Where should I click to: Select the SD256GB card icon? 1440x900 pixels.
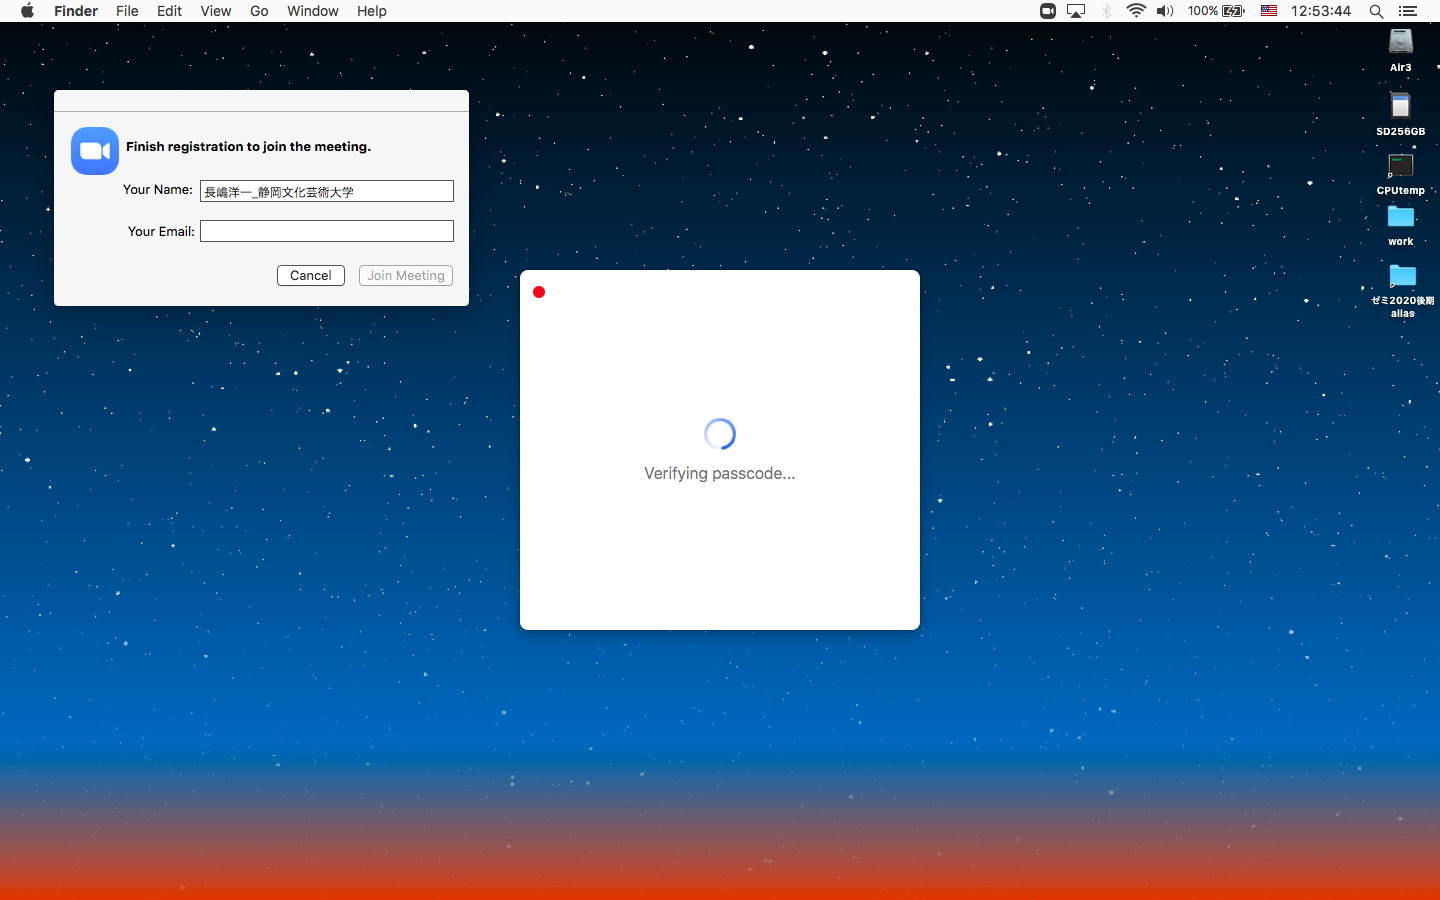coord(1400,106)
